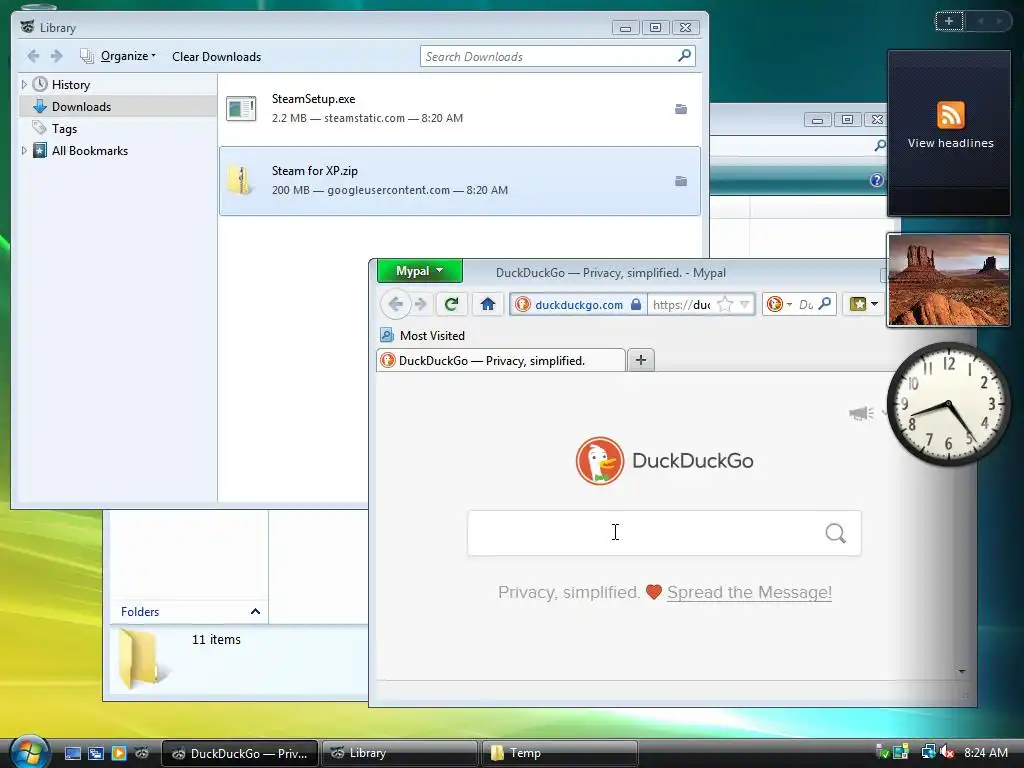Screen dimensions: 1024x768
Task: Open containing folder for Steam for XP.zip
Action: coord(680,181)
